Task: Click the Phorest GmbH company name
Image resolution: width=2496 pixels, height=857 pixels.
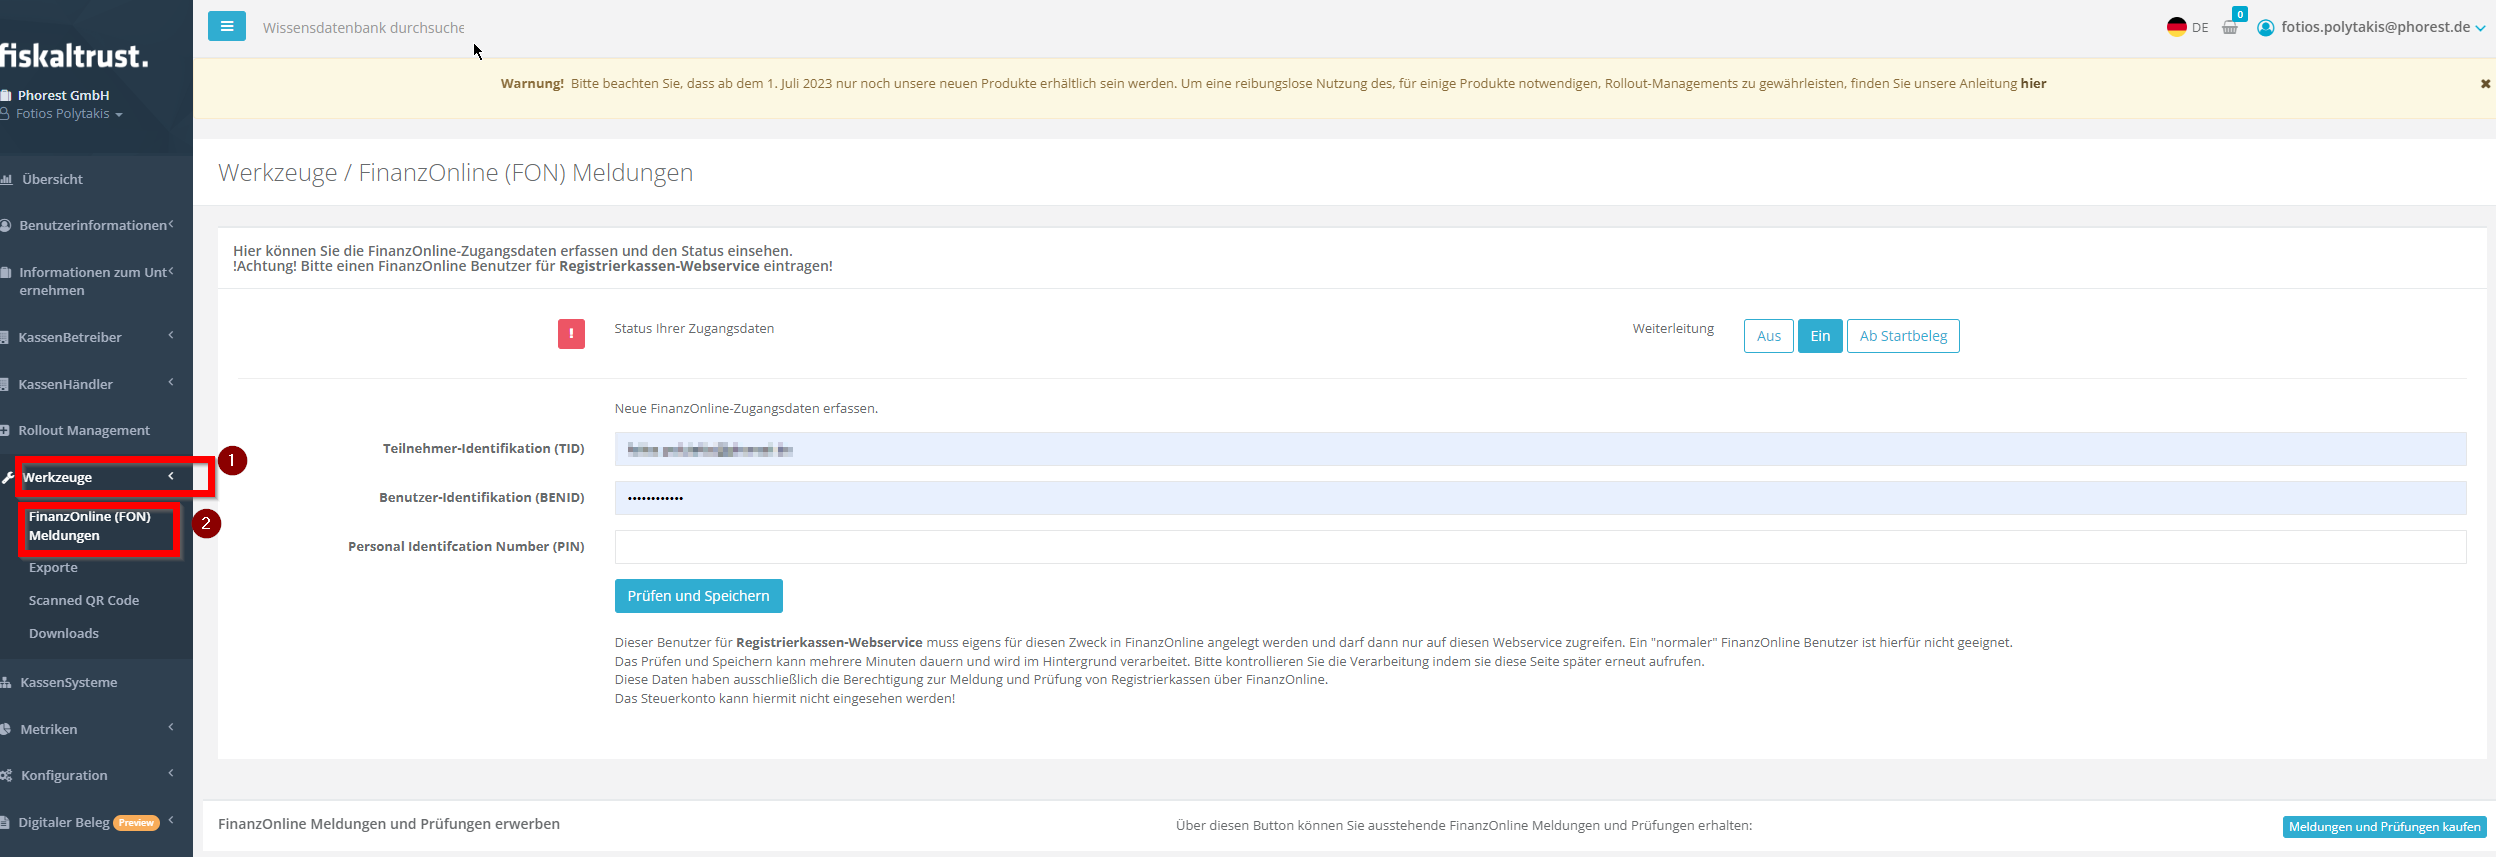Action: (63, 96)
